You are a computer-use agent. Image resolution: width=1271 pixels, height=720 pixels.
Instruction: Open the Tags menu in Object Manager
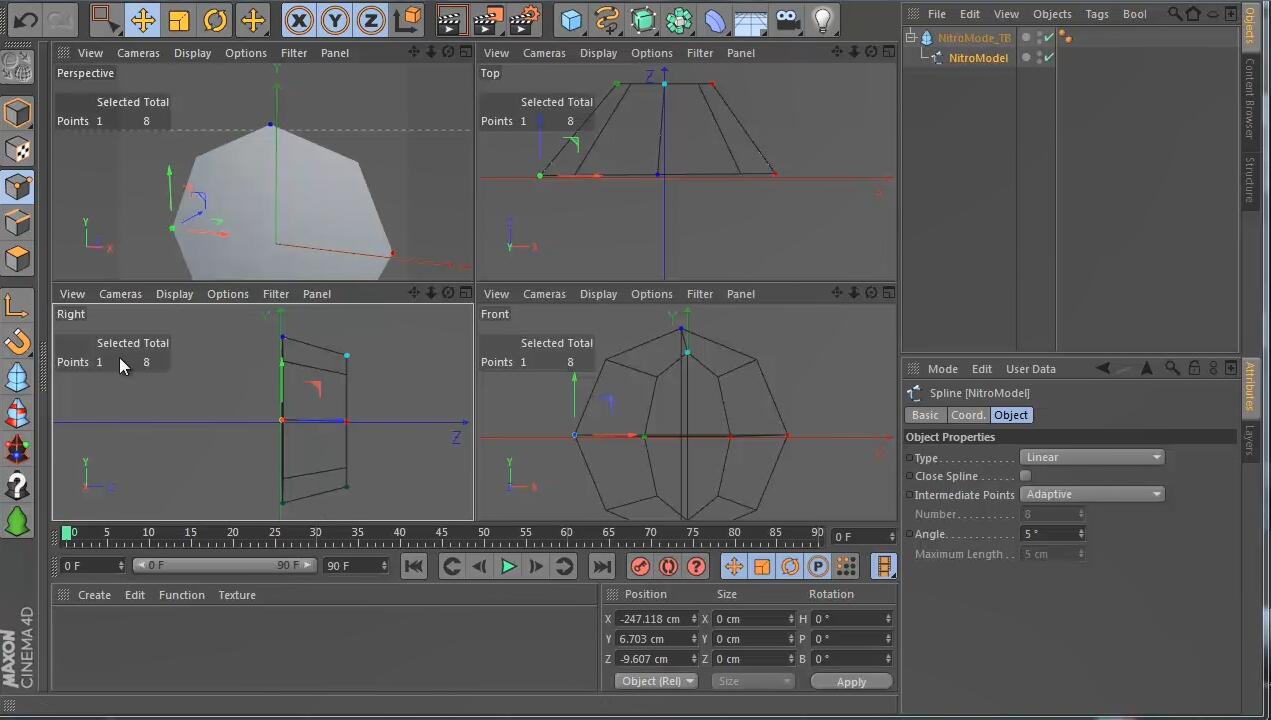[1097, 14]
